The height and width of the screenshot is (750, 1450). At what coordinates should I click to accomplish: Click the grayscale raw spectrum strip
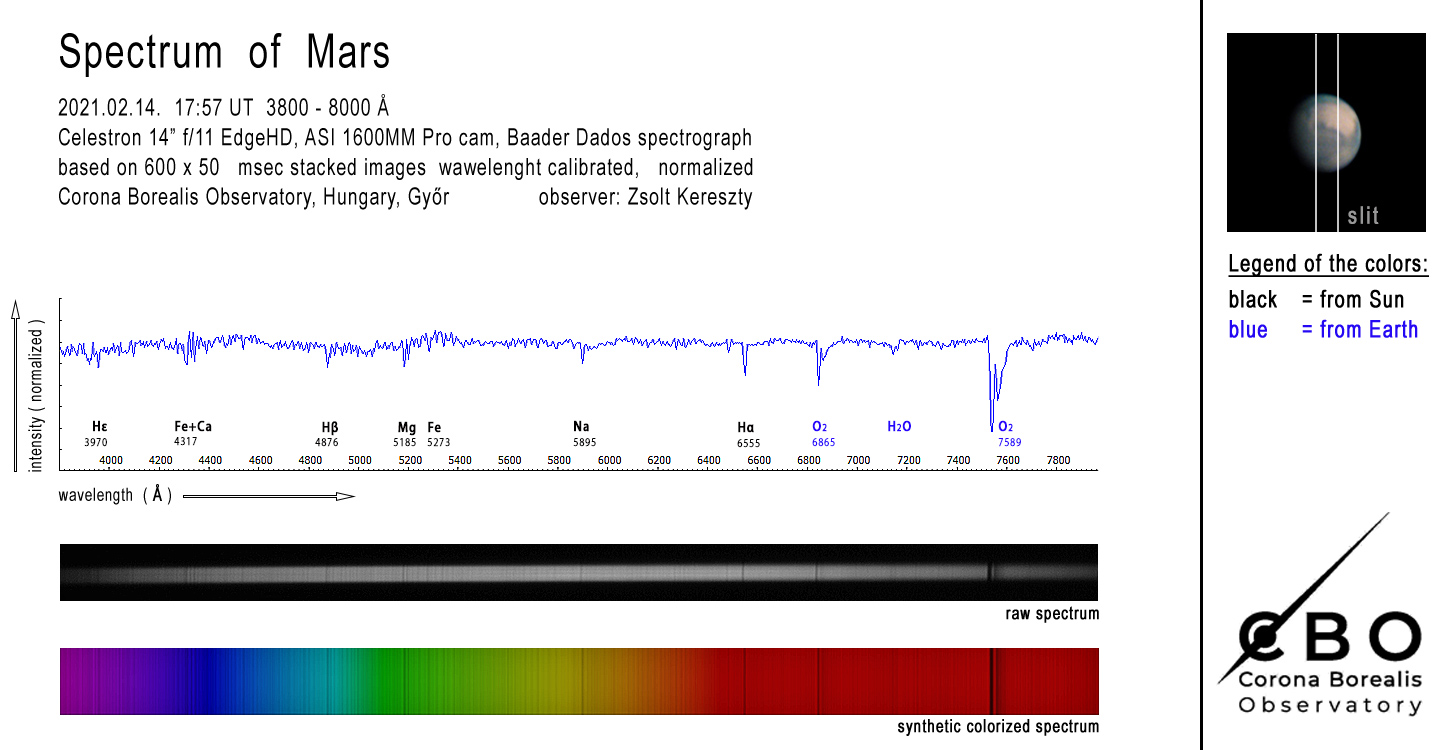(579, 572)
